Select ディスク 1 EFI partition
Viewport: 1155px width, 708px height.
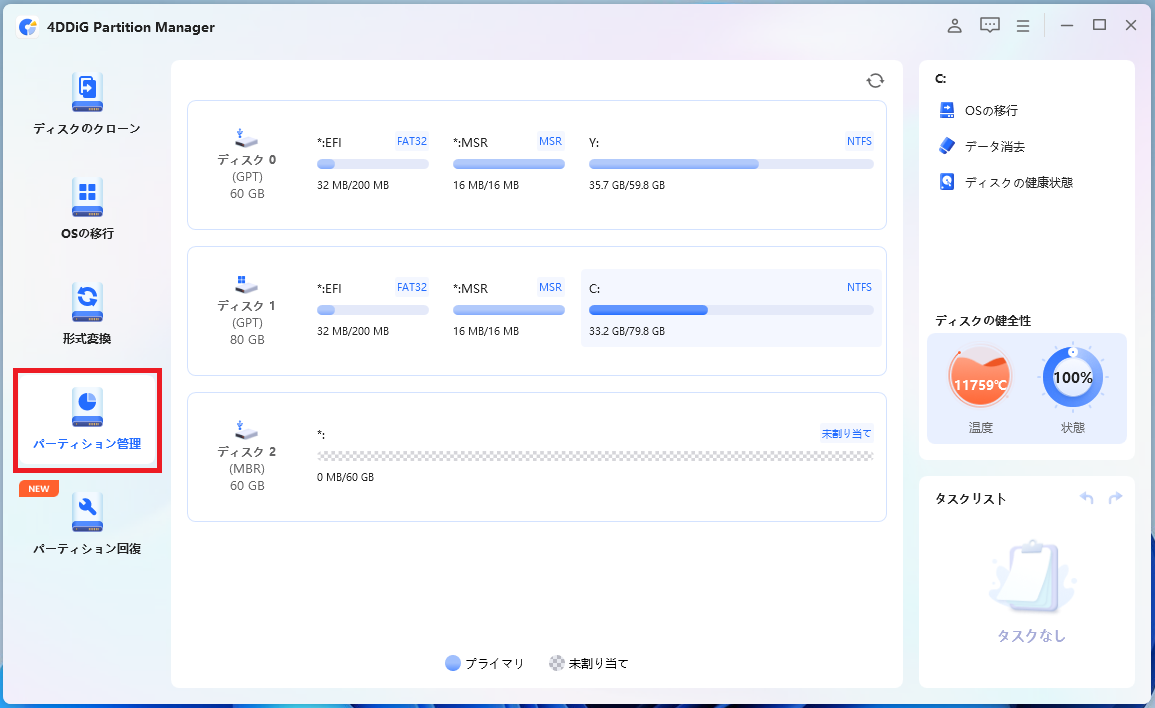point(373,308)
